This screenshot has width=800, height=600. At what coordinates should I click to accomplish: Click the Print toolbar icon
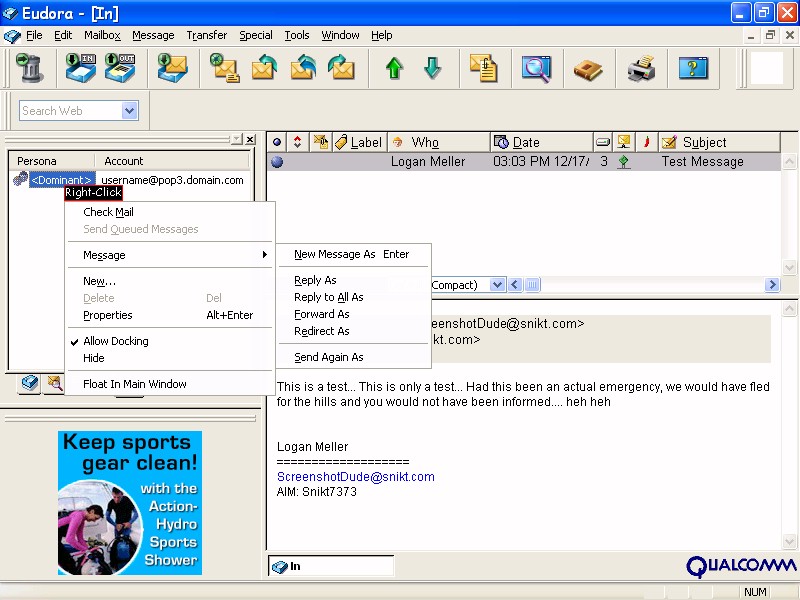click(641, 69)
